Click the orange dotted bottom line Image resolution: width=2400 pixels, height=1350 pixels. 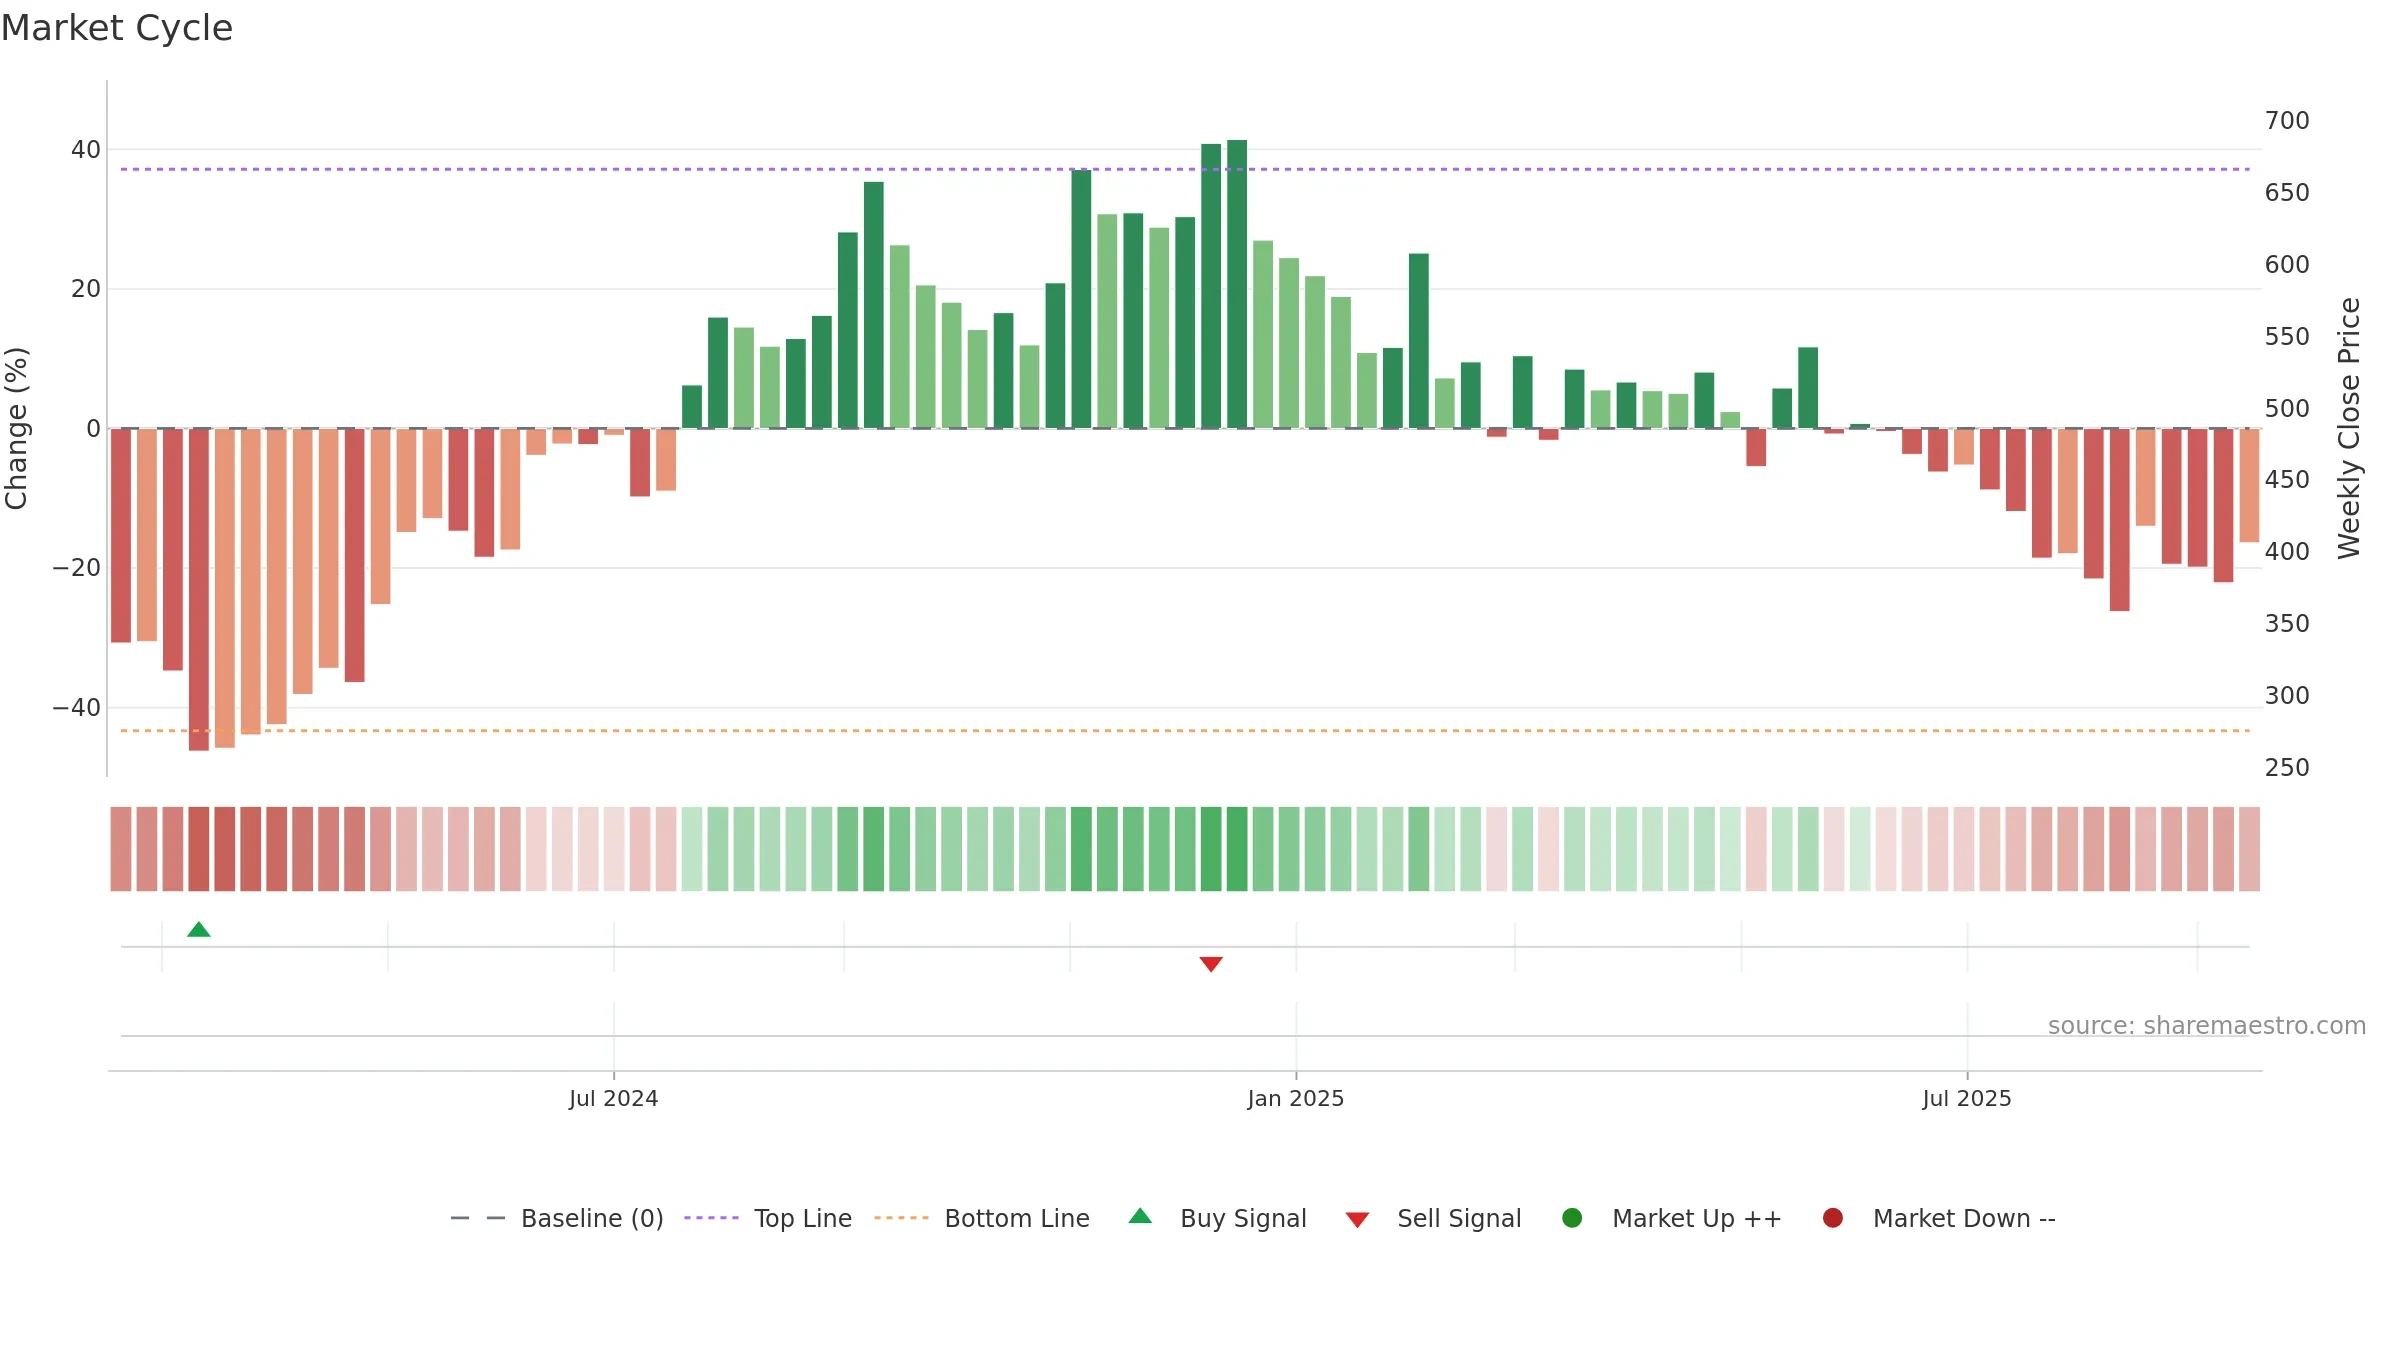click(x=1186, y=731)
